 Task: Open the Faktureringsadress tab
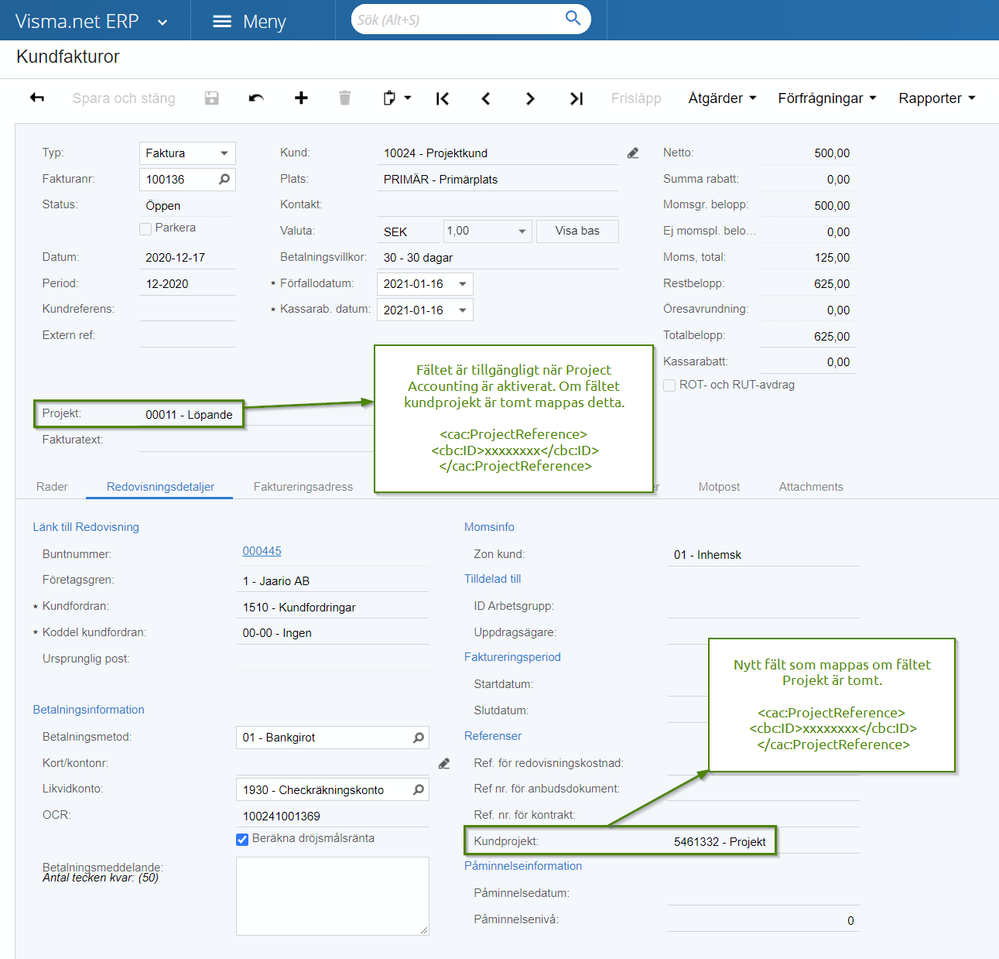[x=303, y=487]
